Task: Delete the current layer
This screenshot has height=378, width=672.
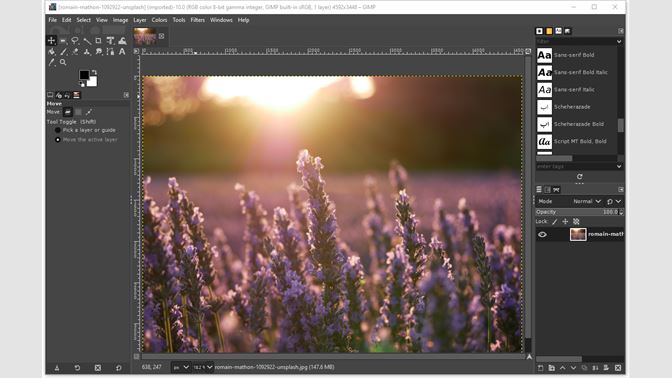Action: (618, 368)
